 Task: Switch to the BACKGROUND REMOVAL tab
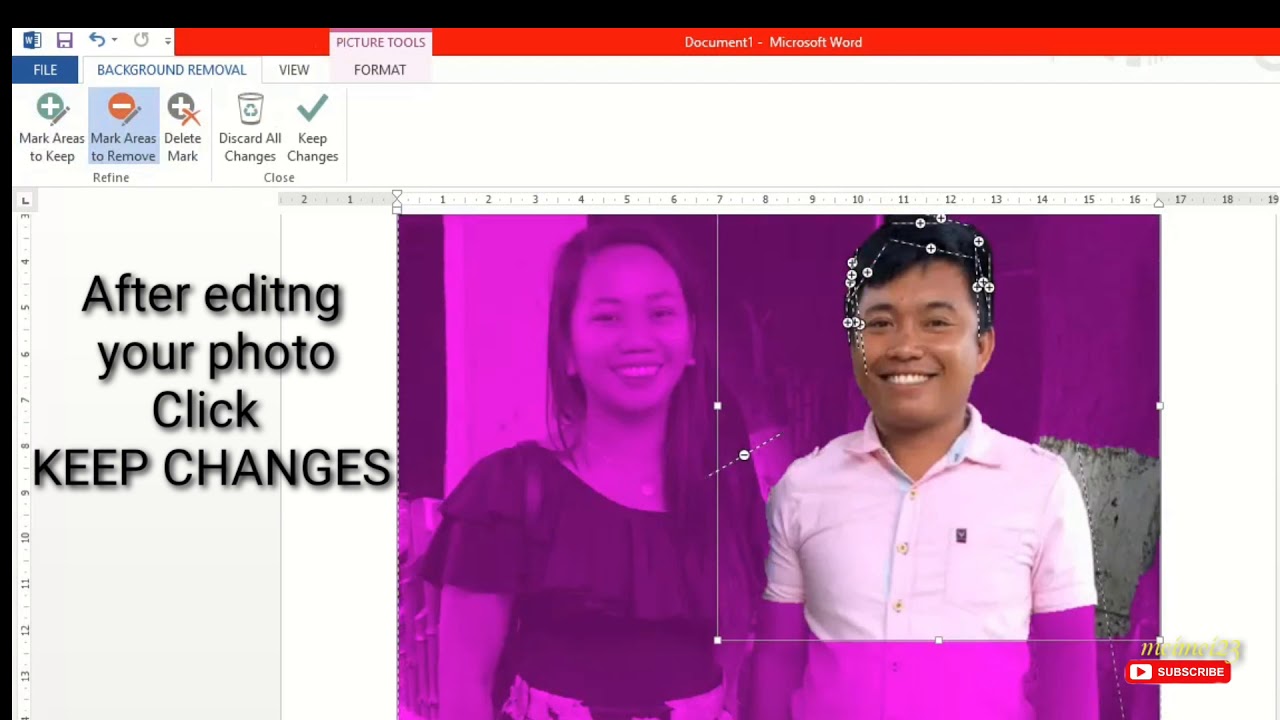pos(171,70)
